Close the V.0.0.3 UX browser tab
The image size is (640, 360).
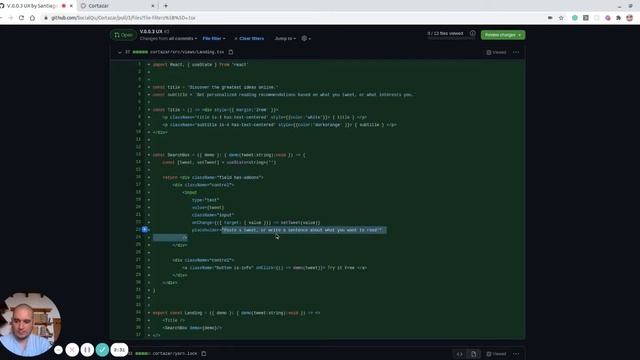click(x=71, y=6)
